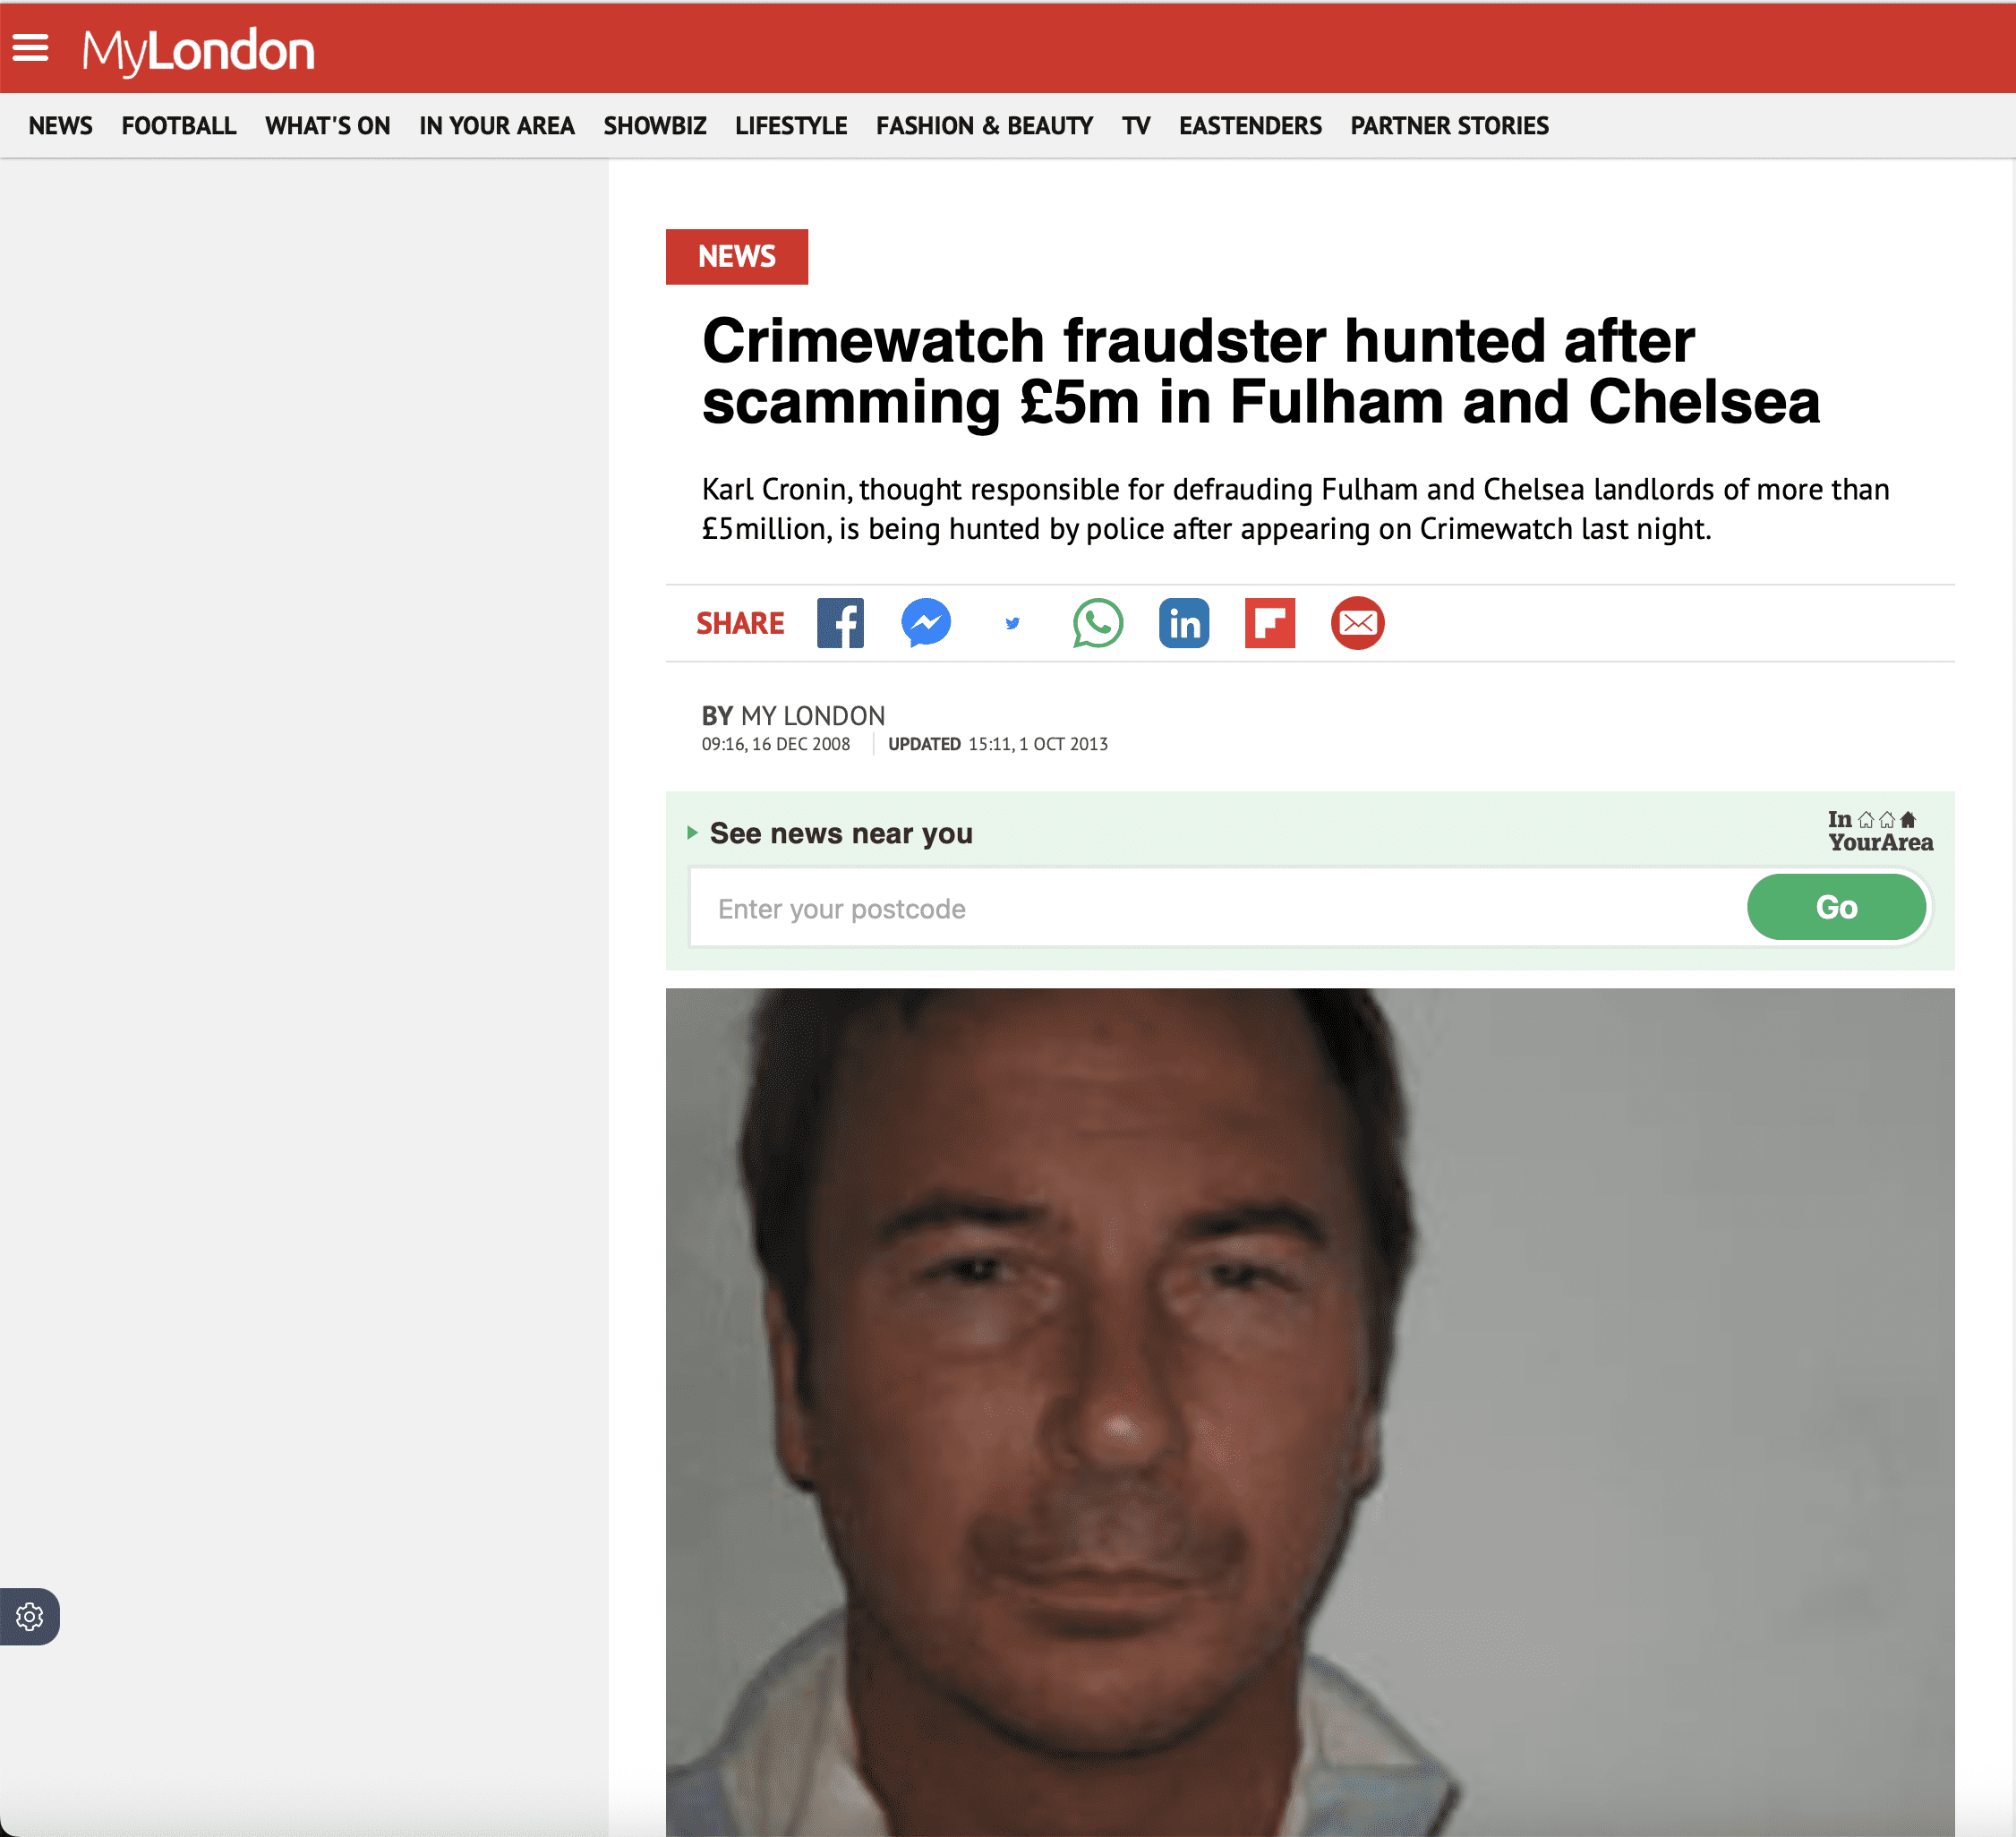Open WHAT'S ON section
Screen dimensions: 2016x1837
click(328, 126)
